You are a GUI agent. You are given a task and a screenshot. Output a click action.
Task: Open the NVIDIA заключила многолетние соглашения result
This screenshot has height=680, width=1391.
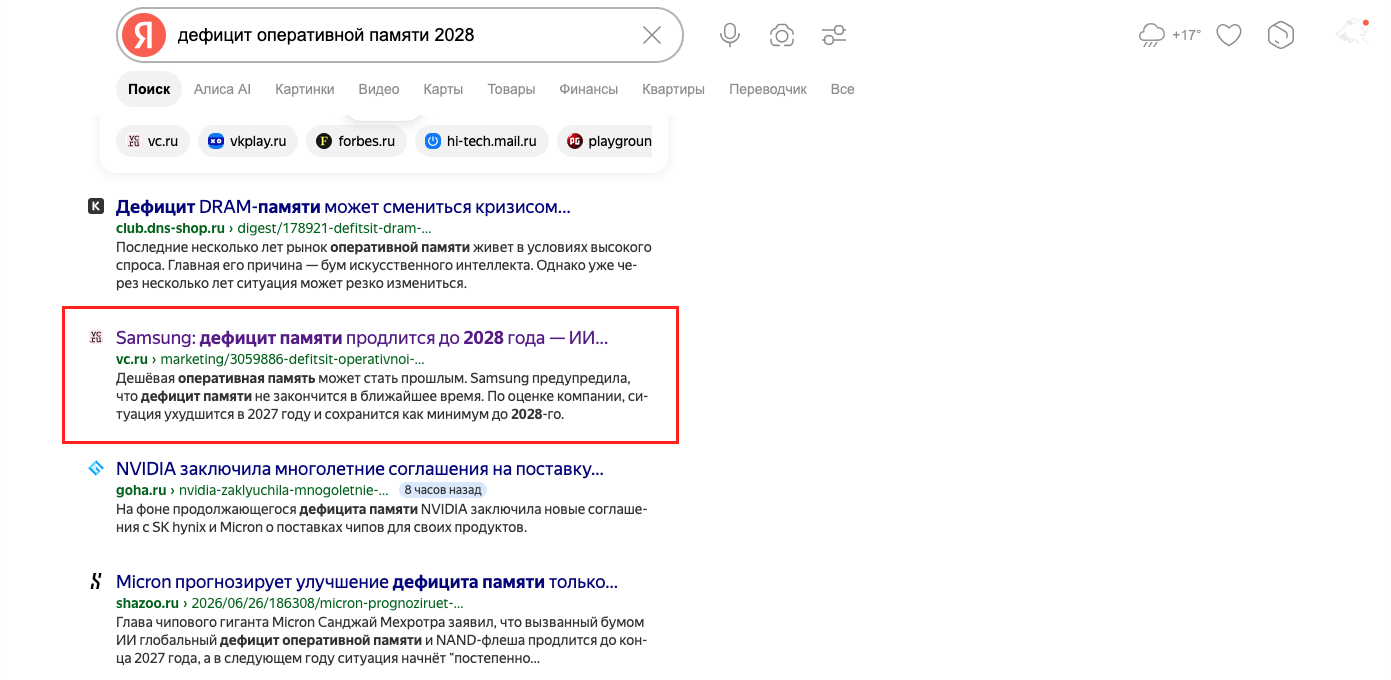(x=360, y=469)
